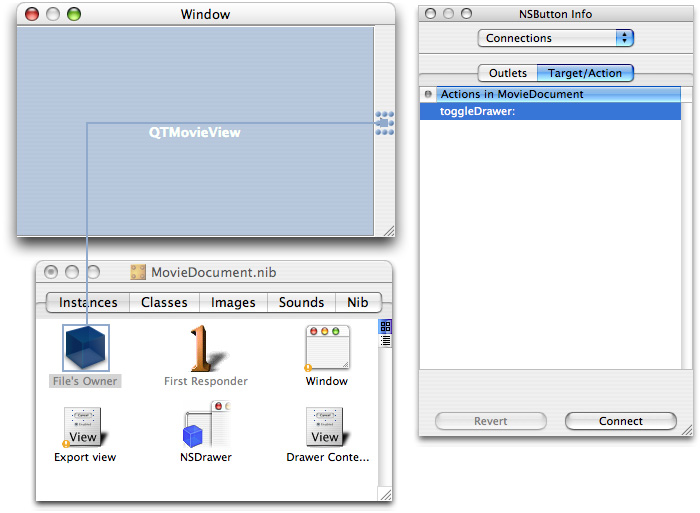Click the Export view label
The image size is (700, 513).
[85, 457]
